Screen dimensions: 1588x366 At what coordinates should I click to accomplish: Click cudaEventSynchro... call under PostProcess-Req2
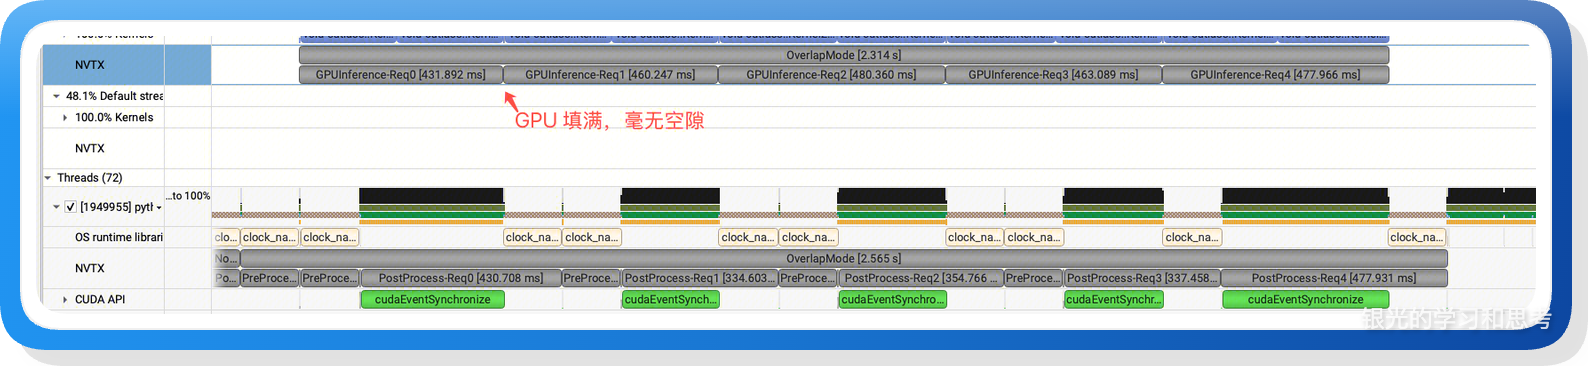tap(892, 299)
